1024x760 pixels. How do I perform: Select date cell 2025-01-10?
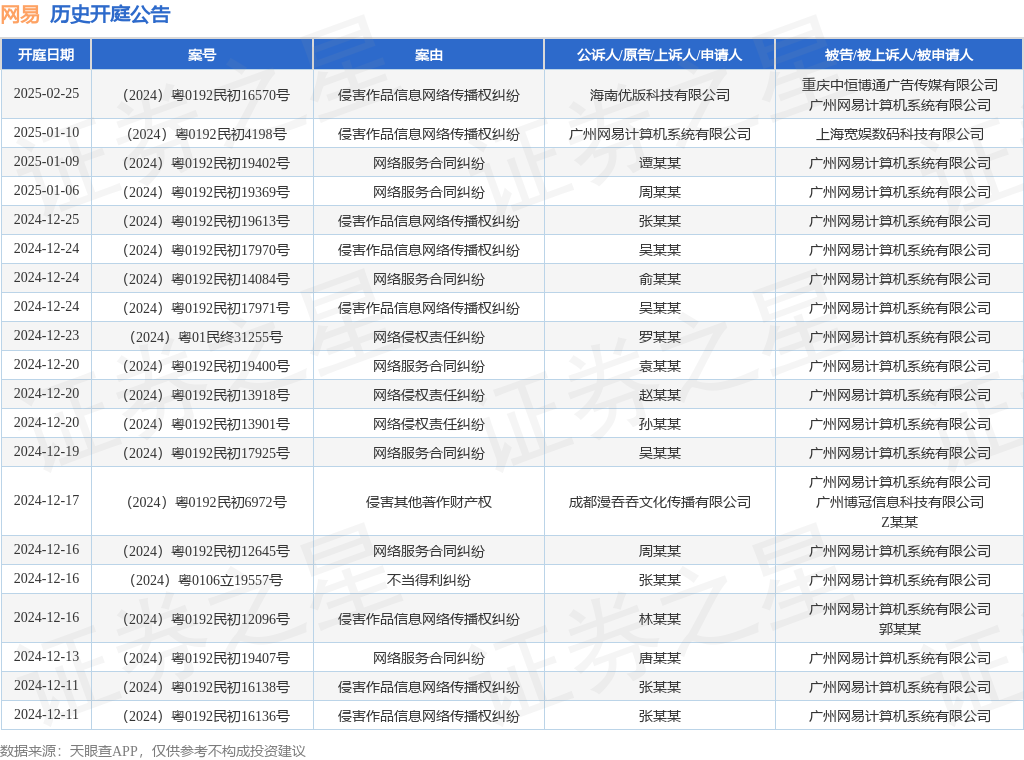coord(46,133)
